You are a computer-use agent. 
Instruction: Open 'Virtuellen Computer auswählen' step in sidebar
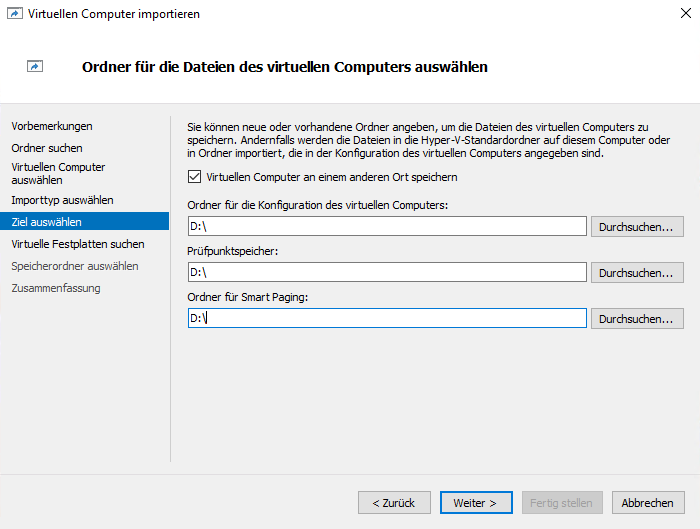click(58, 174)
